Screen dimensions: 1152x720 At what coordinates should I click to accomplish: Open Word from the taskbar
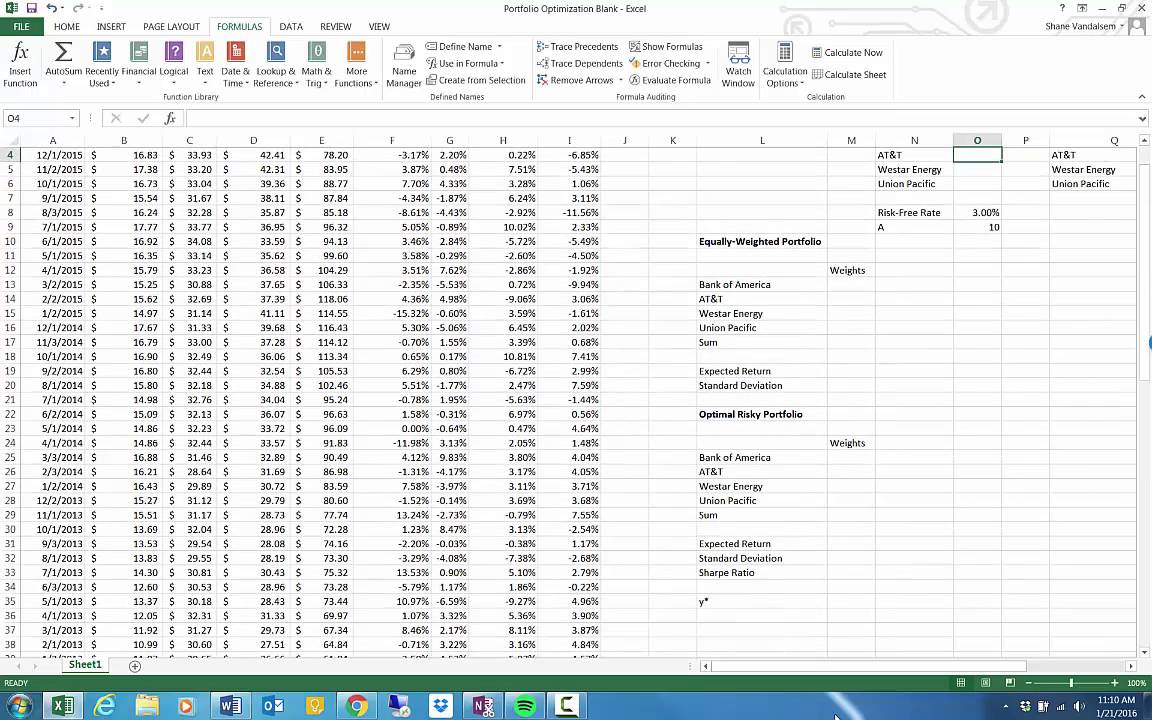click(230, 705)
